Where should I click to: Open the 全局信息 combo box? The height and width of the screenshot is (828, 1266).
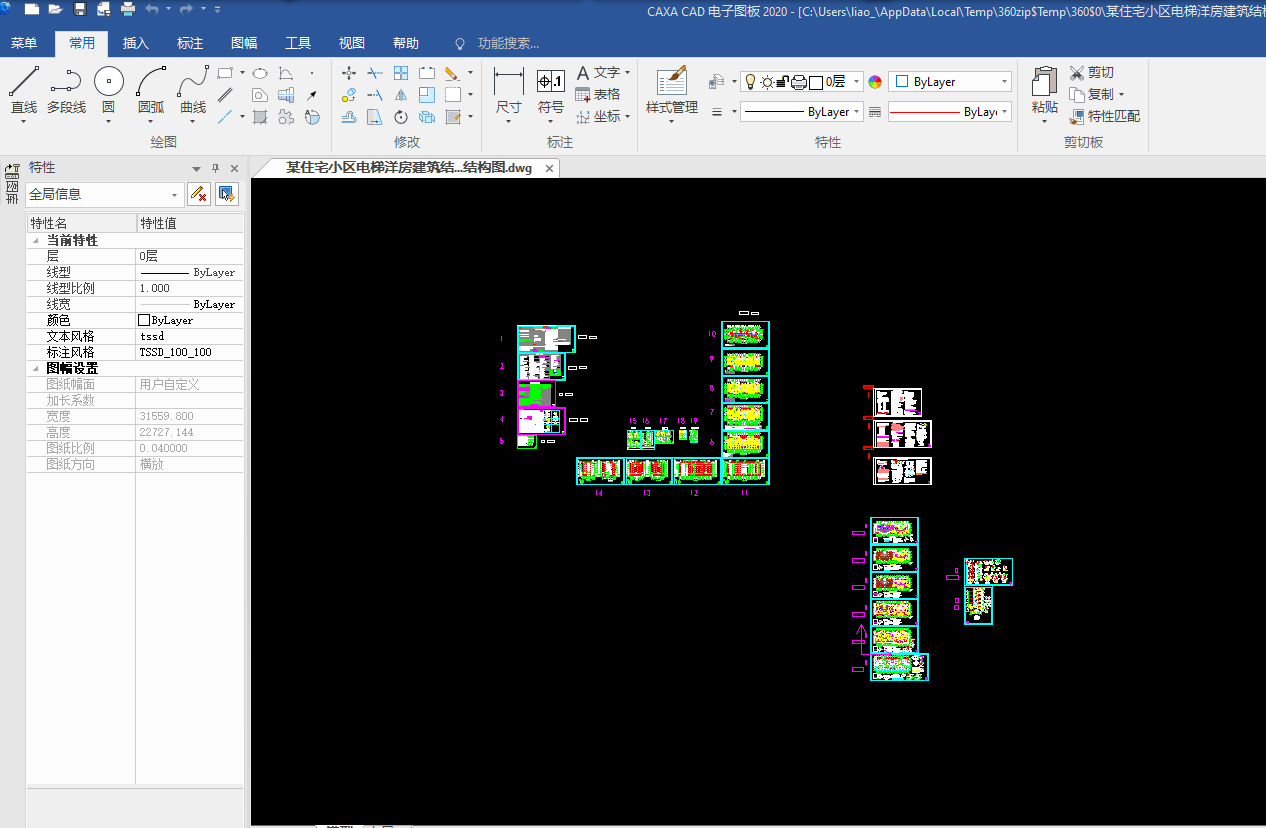(x=105, y=194)
